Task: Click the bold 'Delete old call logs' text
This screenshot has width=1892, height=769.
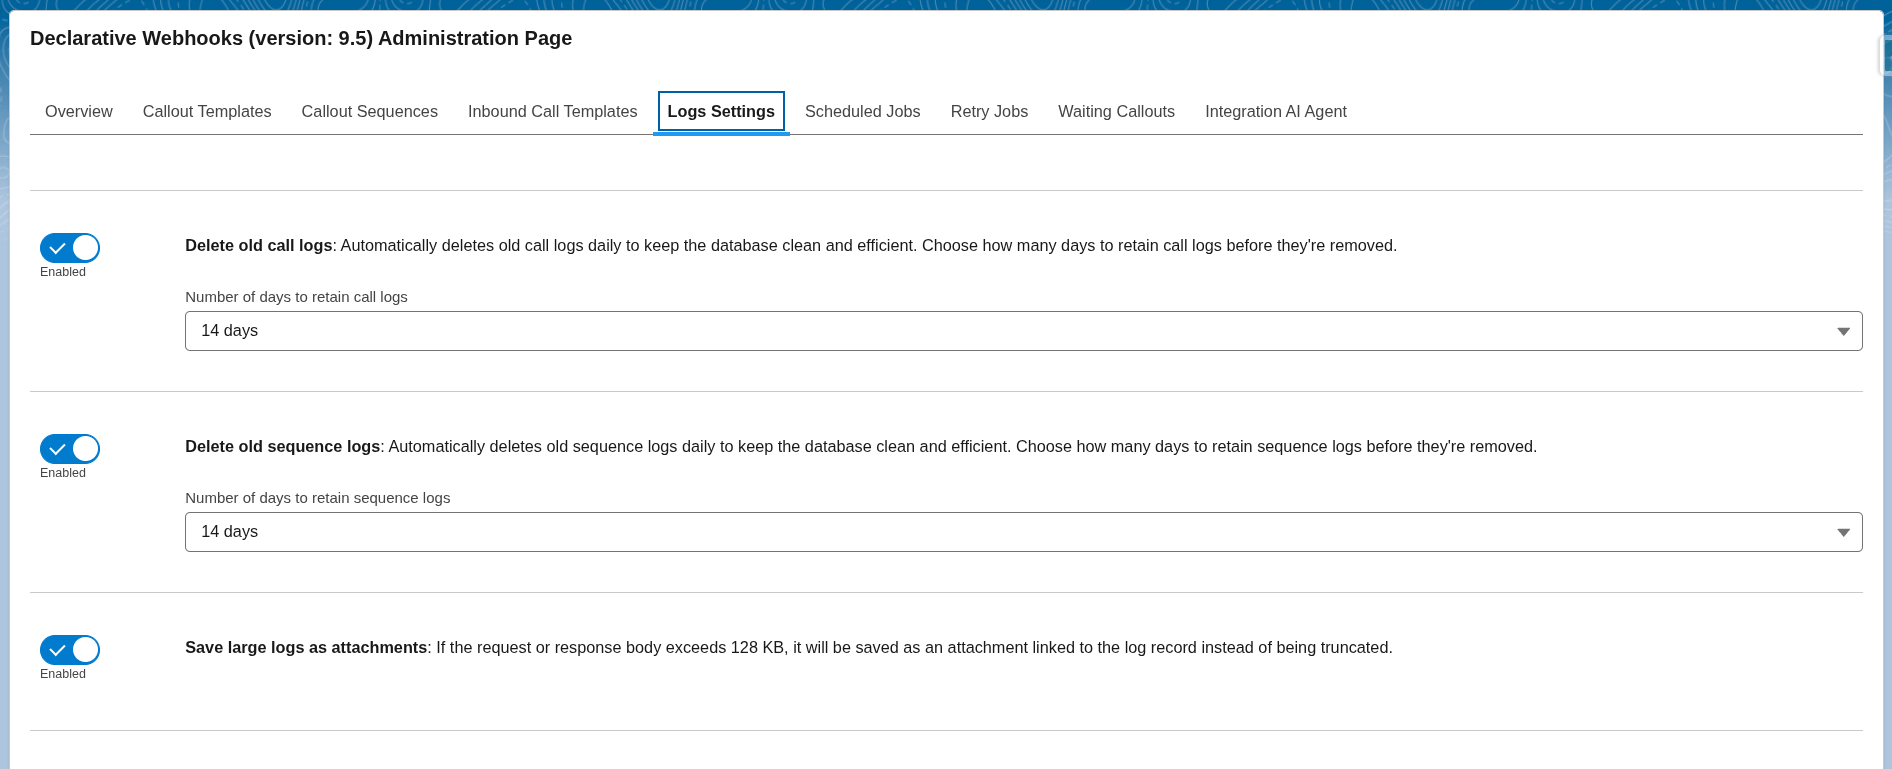Action: [258, 246]
